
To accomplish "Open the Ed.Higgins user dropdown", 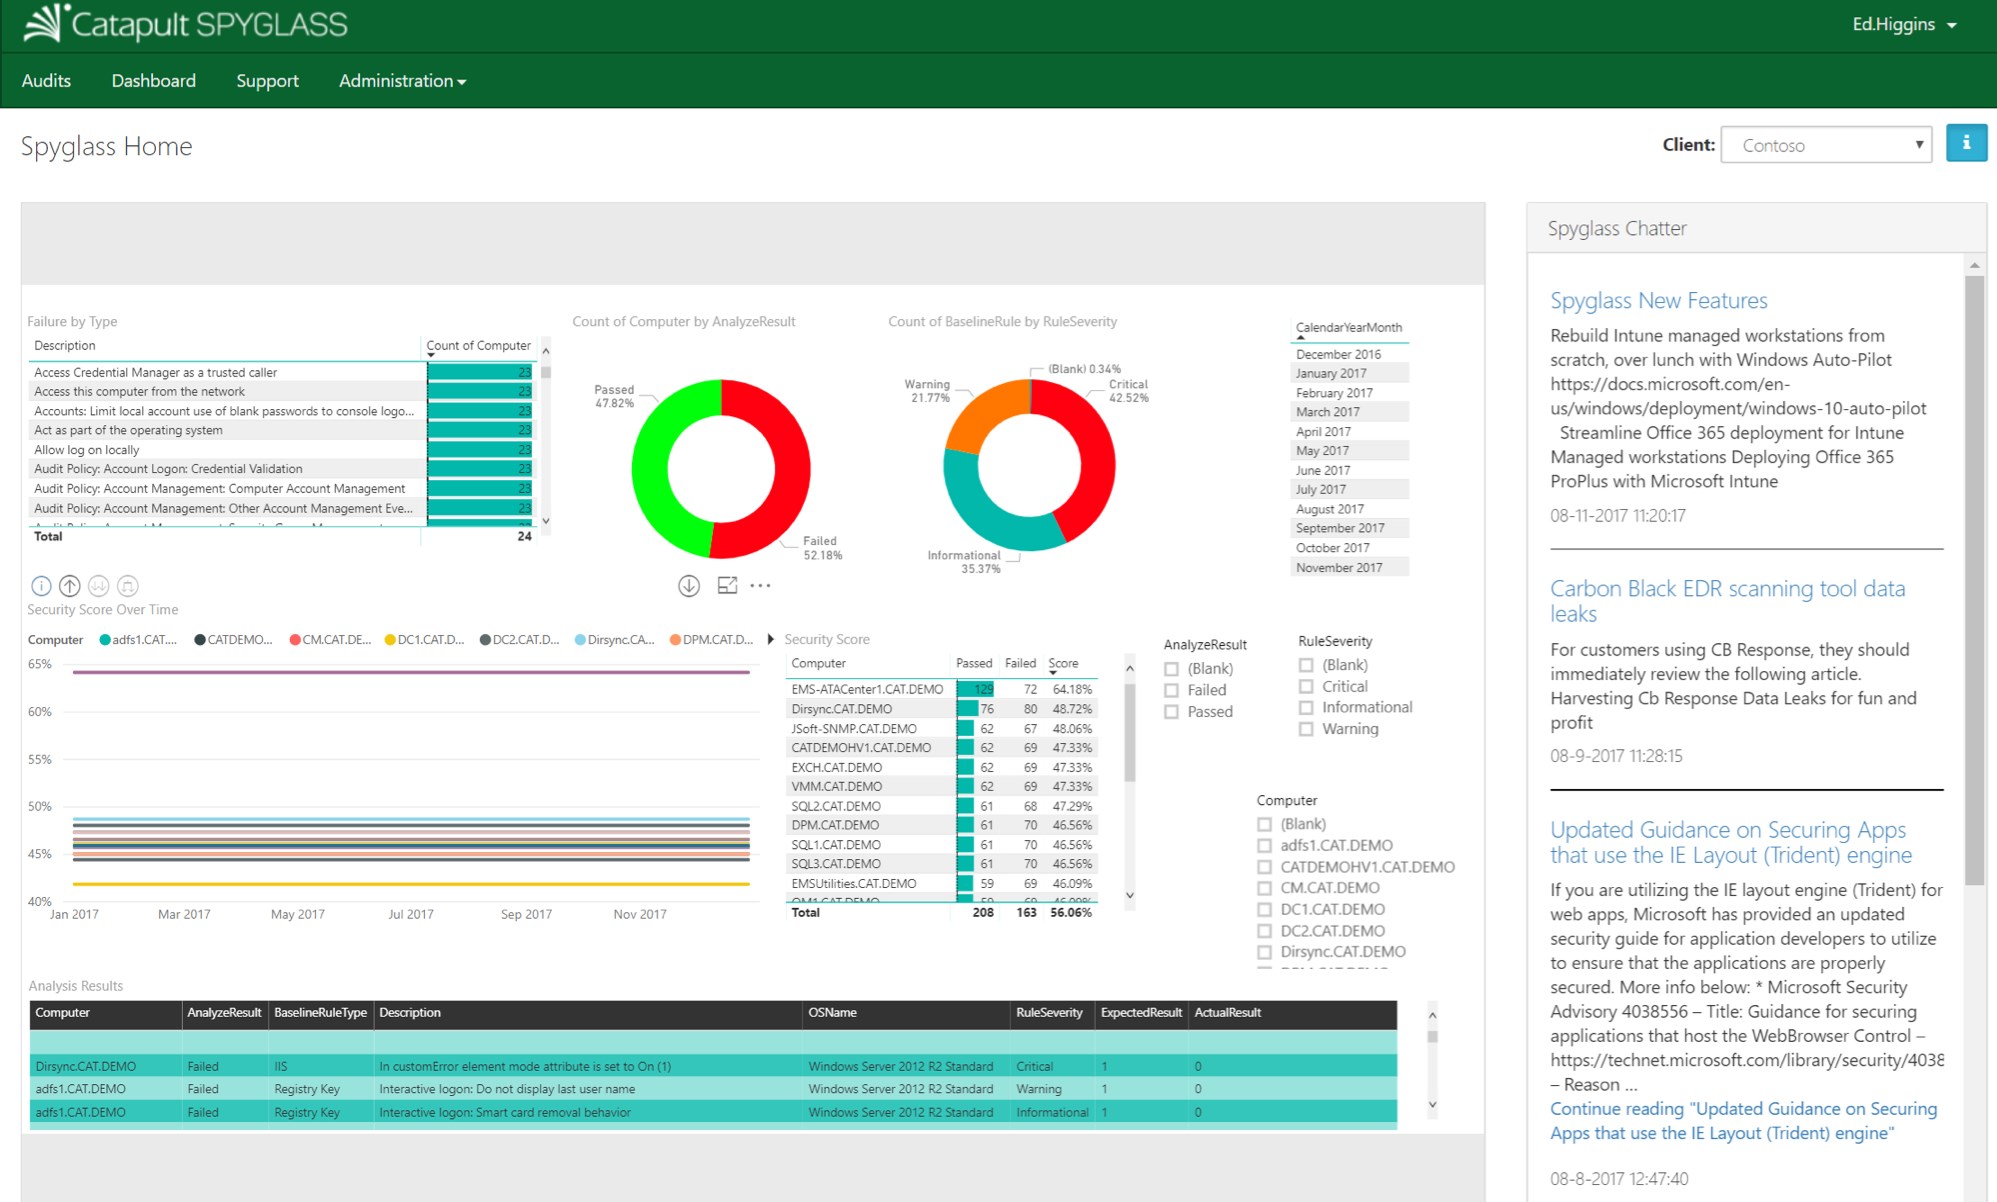I will point(1903,24).
